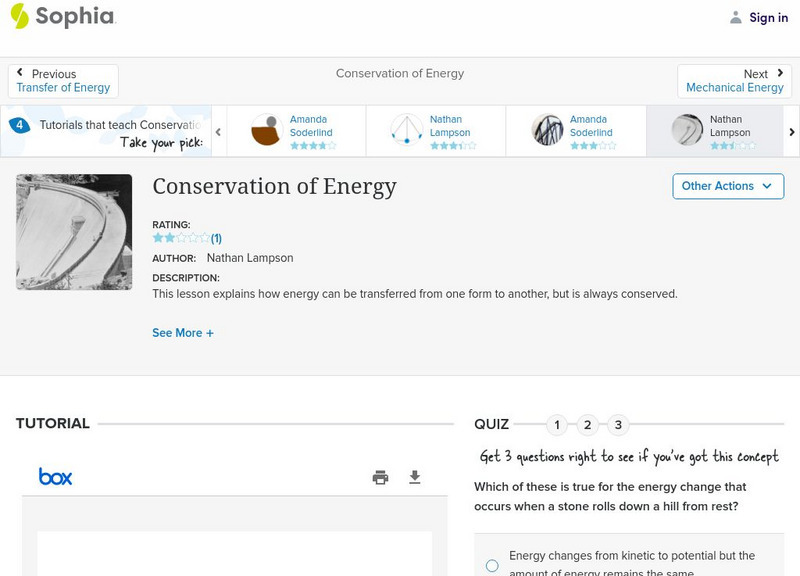This screenshot has height=576, width=800.
Task: Go to Previous lesson Transfer of Energy
Action: (x=63, y=81)
